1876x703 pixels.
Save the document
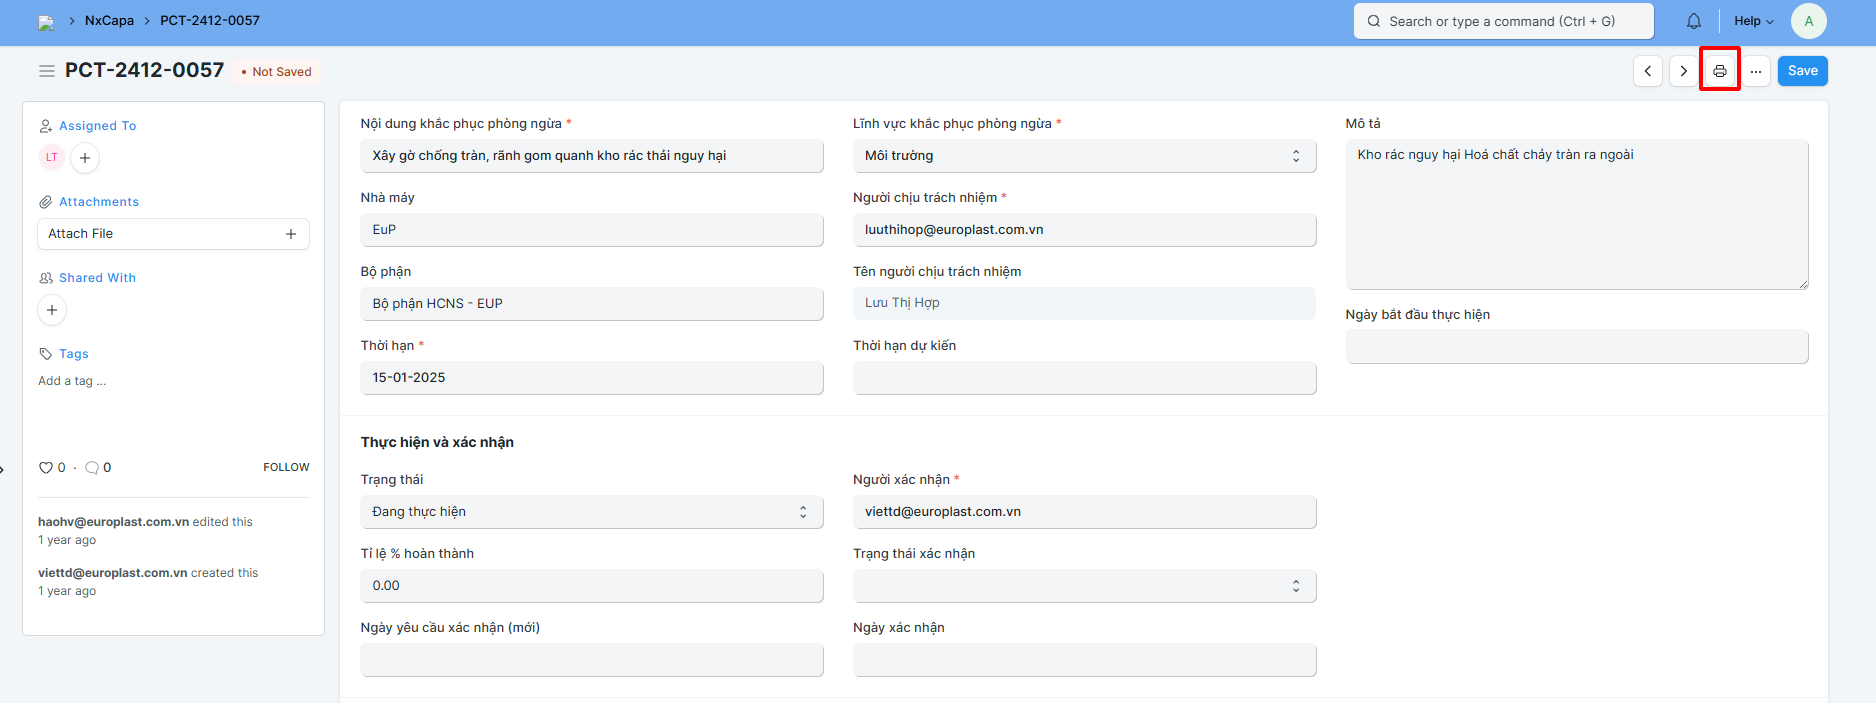coord(1802,71)
